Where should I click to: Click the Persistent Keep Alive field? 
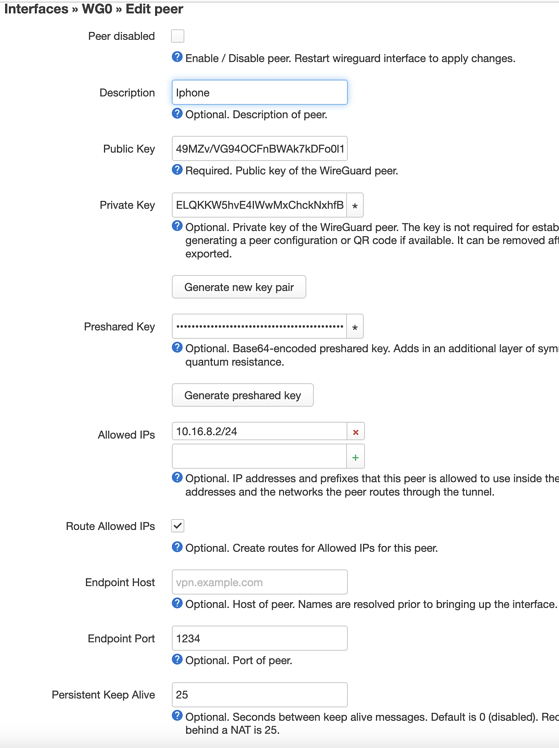(x=259, y=695)
